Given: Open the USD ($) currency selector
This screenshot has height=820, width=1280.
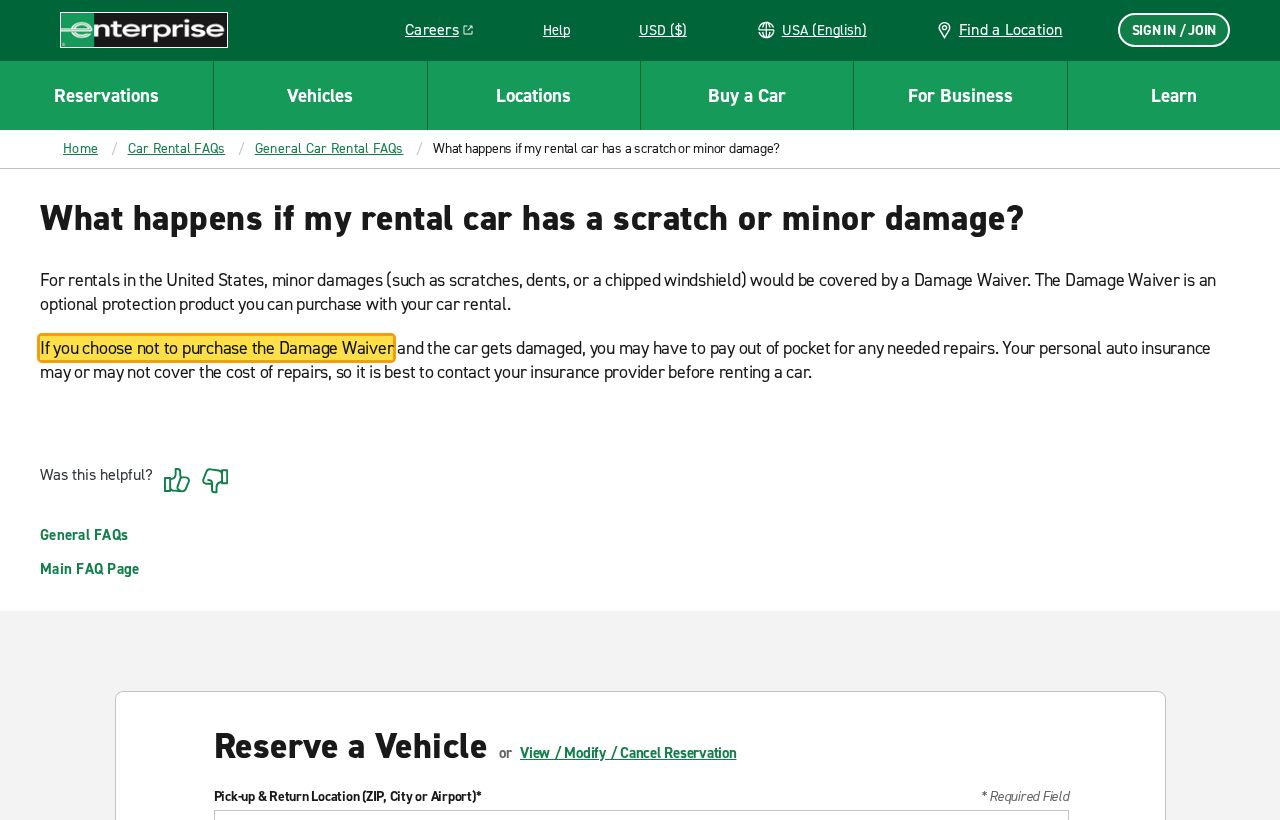Looking at the screenshot, I should (x=663, y=30).
